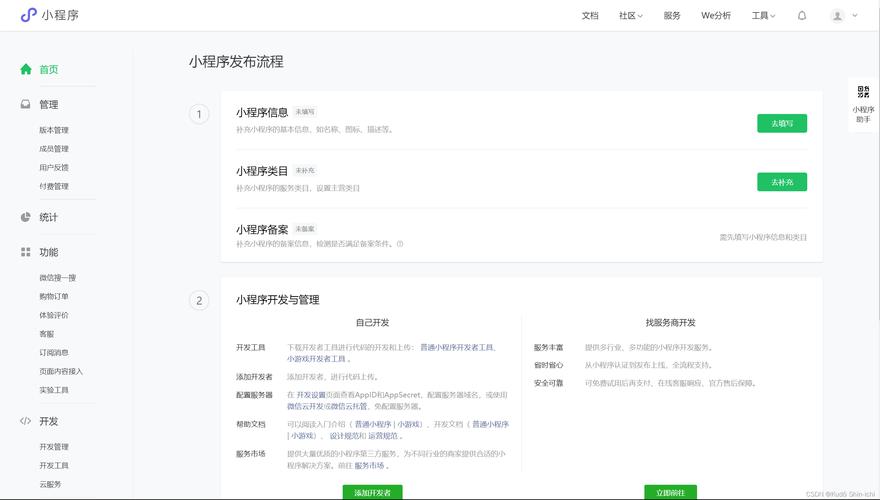Open the 运营规范 link

[x=383, y=435]
